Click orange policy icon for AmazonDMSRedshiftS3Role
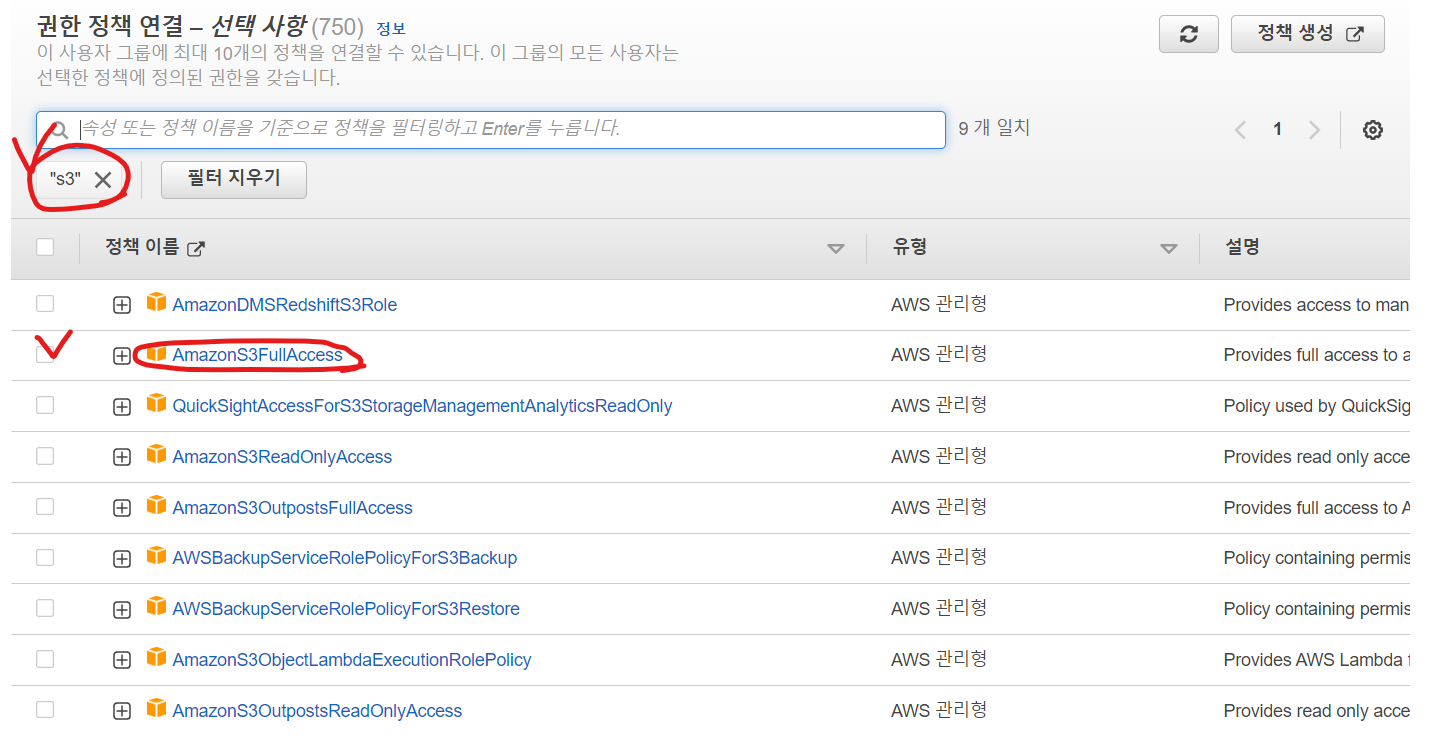The height and width of the screenshot is (735, 1446). (156, 302)
